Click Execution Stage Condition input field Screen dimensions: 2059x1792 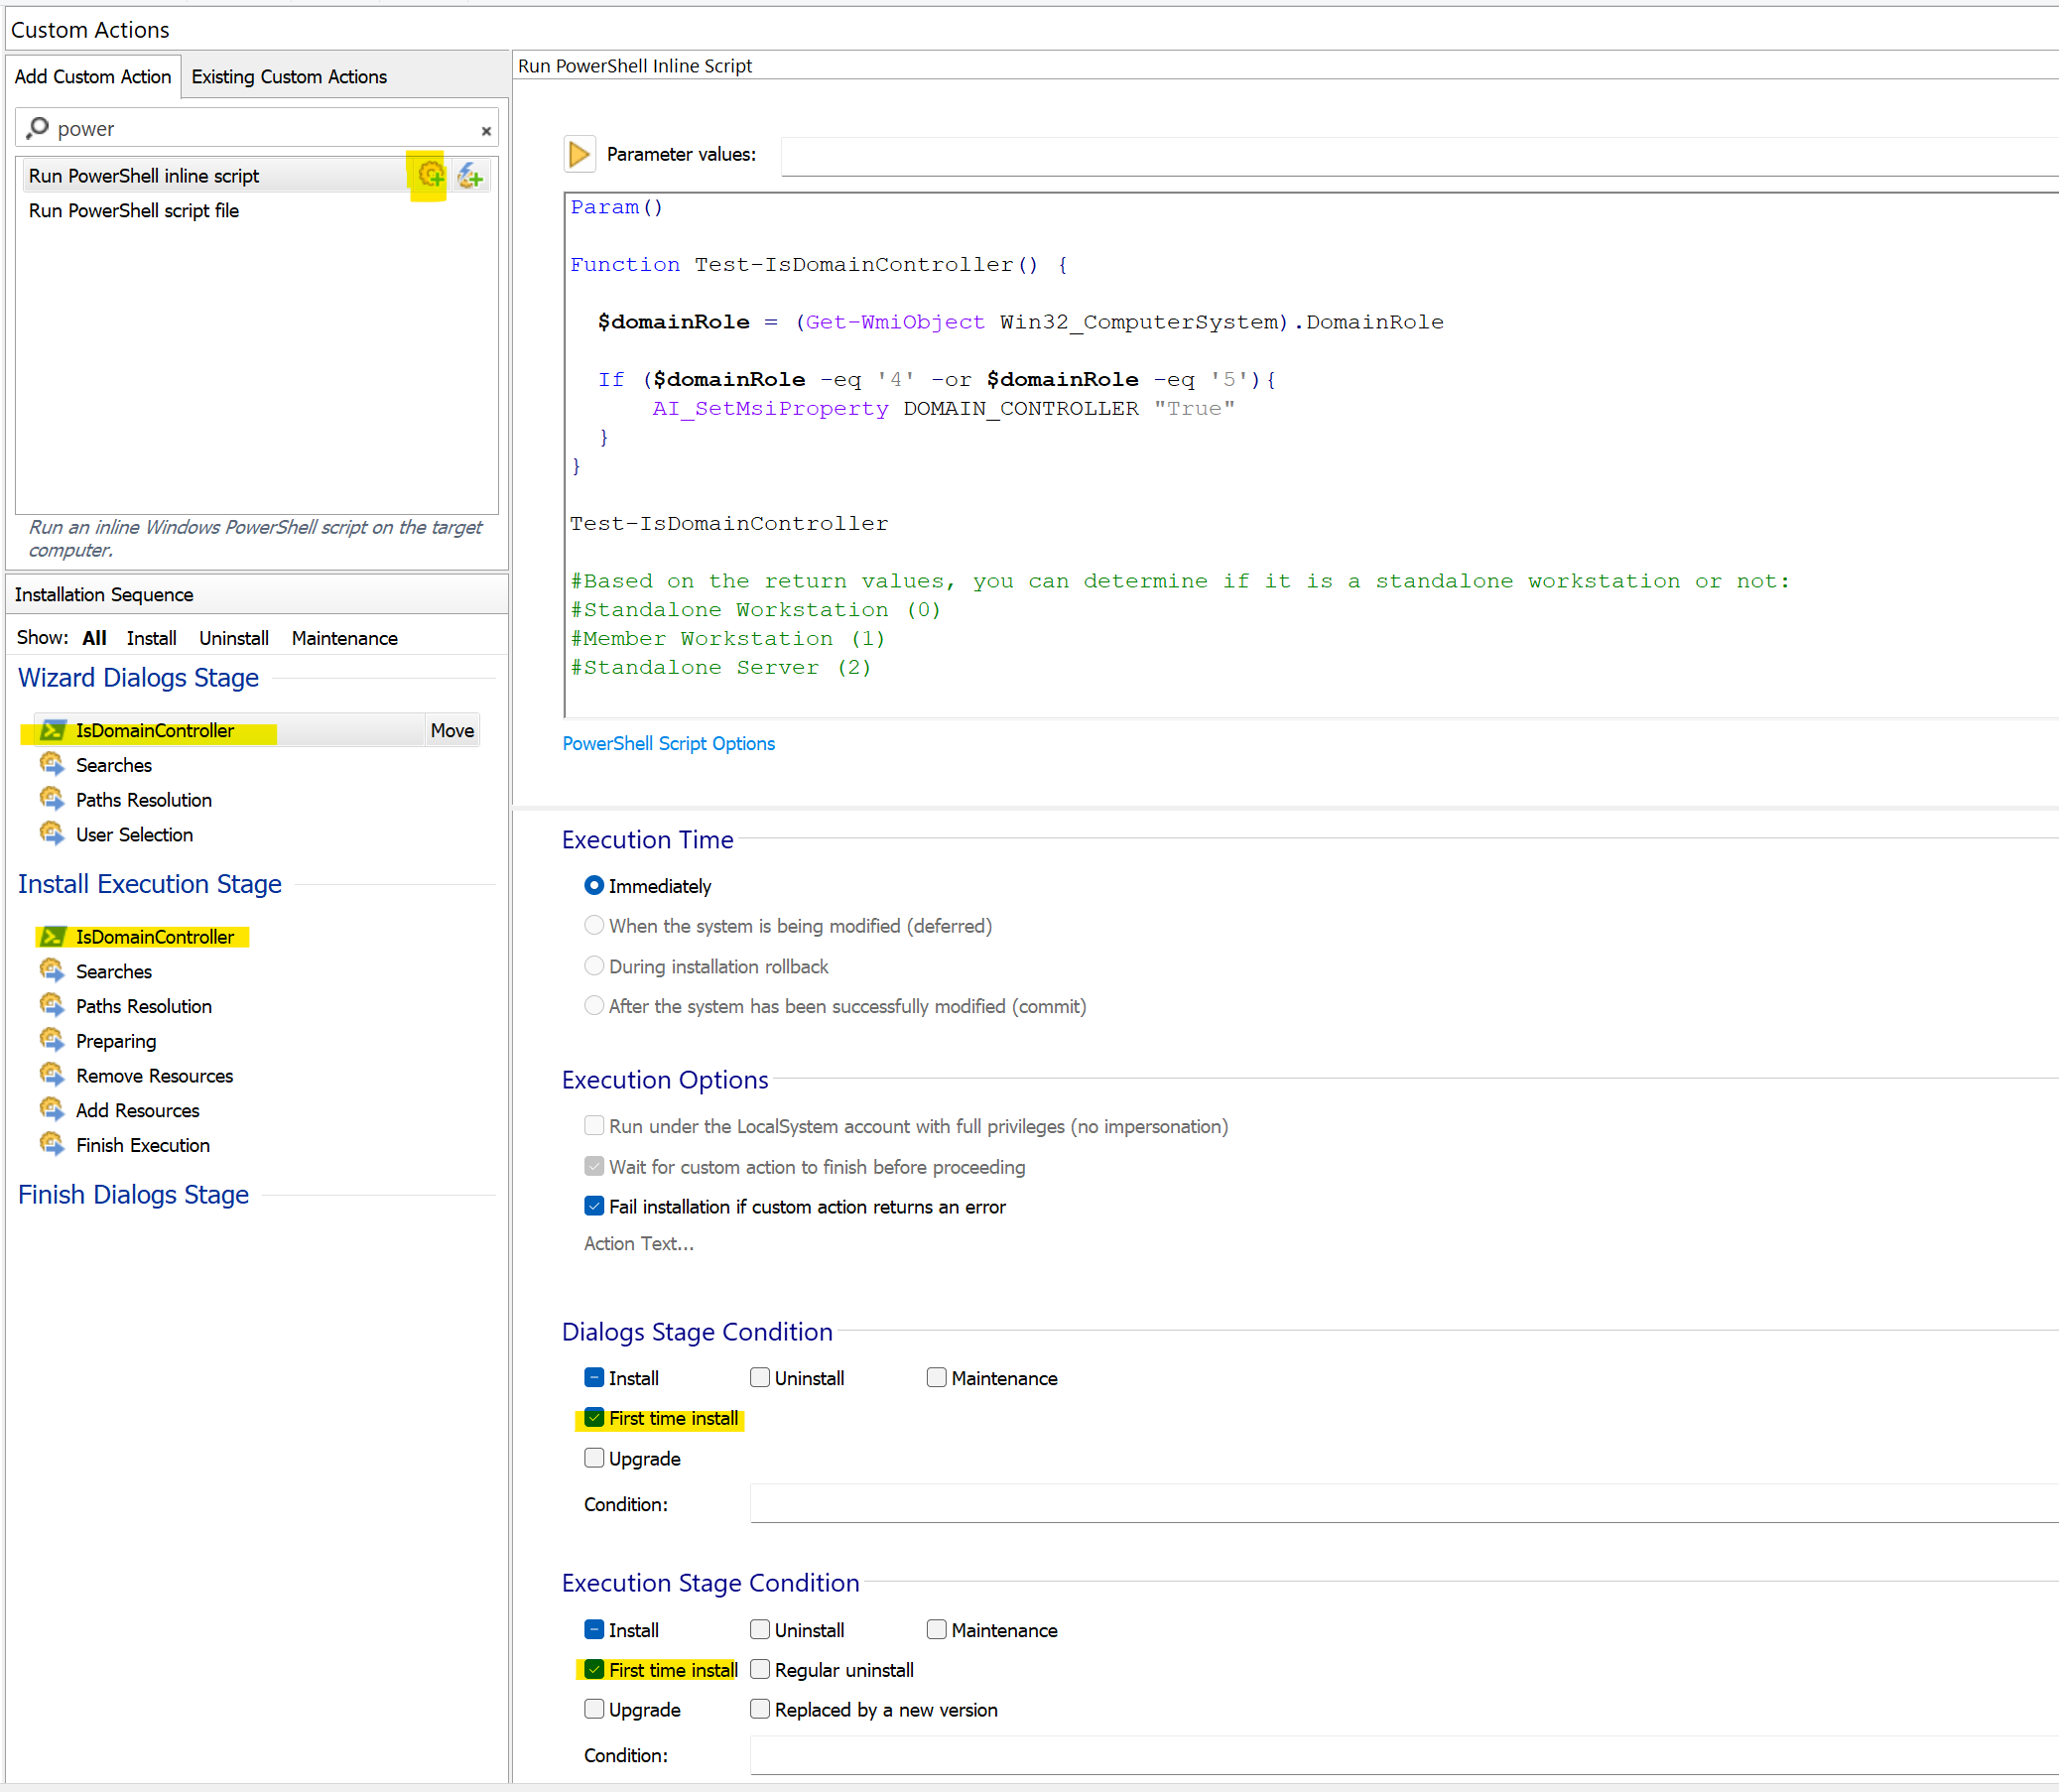coord(1403,1756)
